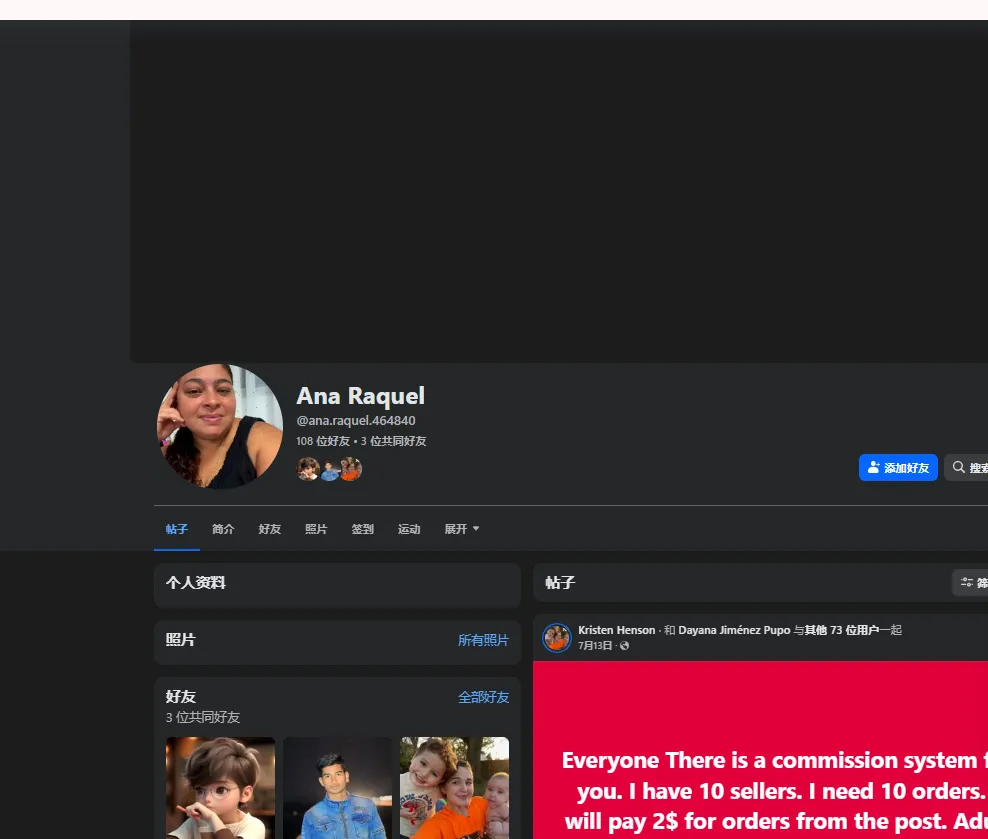Click the Ana Raquel profile name
Image resolution: width=988 pixels, height=839 pixels.
[360, 396]
